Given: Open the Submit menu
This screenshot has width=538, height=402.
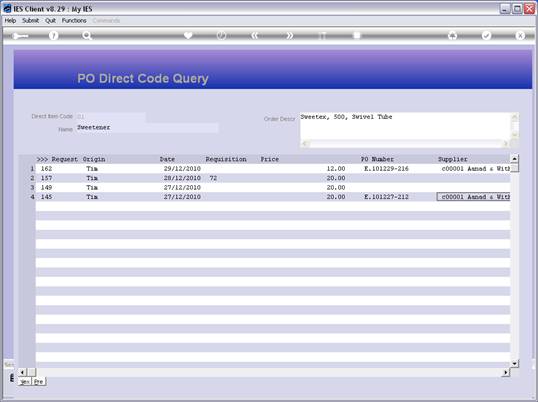Looking at the screenshot, I should coord(31,21).
